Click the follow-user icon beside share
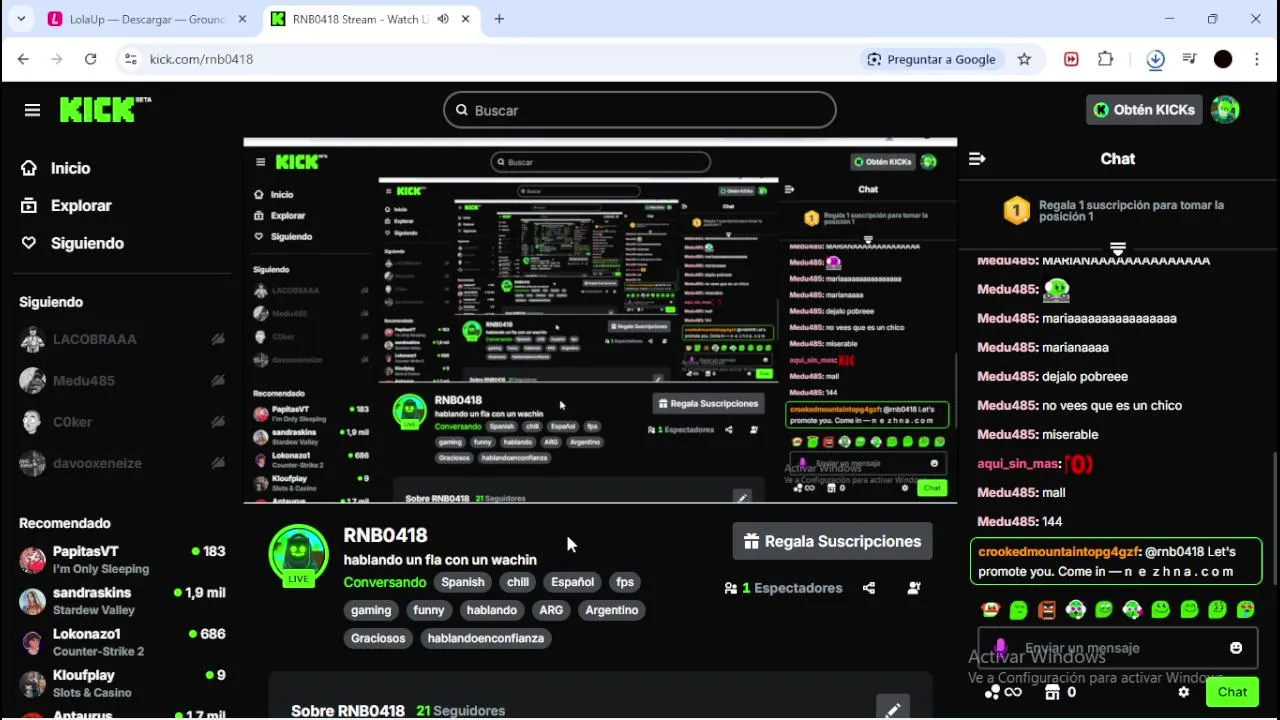Image resolution: width=1280 pixels, height=720 pixels. pos(914,588)
